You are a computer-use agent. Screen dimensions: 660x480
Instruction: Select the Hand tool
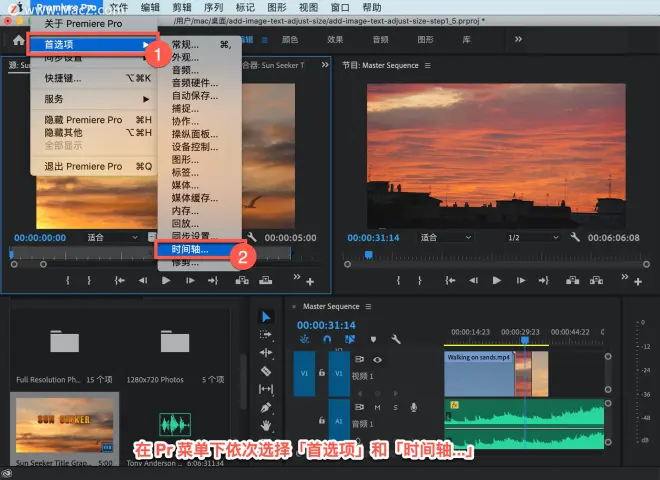(266, 425)
